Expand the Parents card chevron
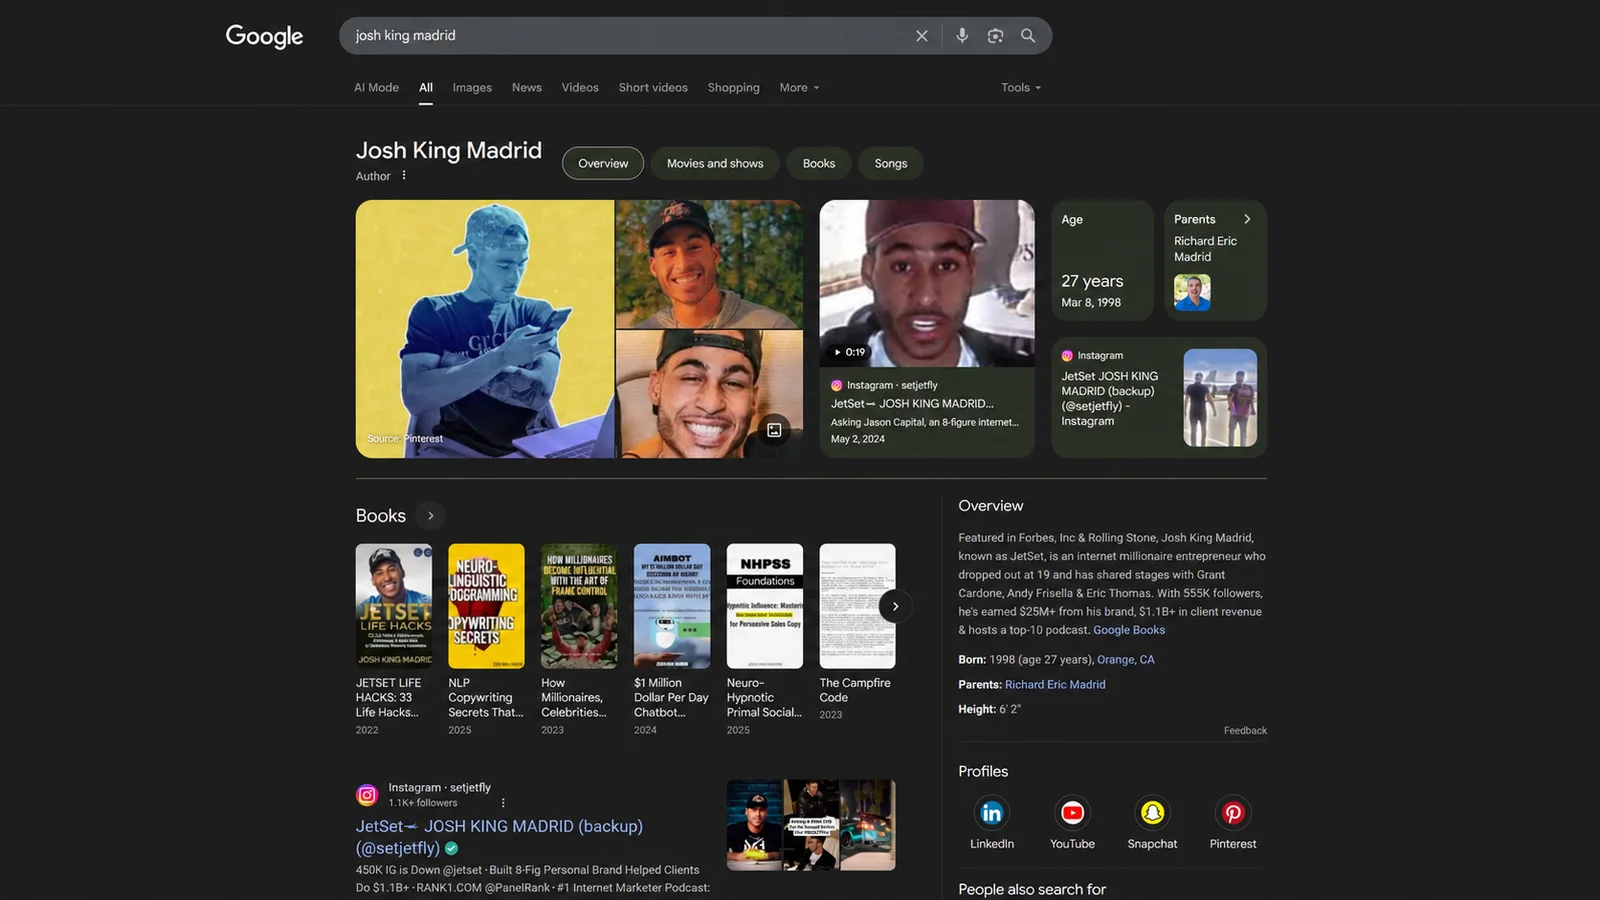Viewport: 1600px width, 900px height. pyautogui.click(x=1247, y=219)
